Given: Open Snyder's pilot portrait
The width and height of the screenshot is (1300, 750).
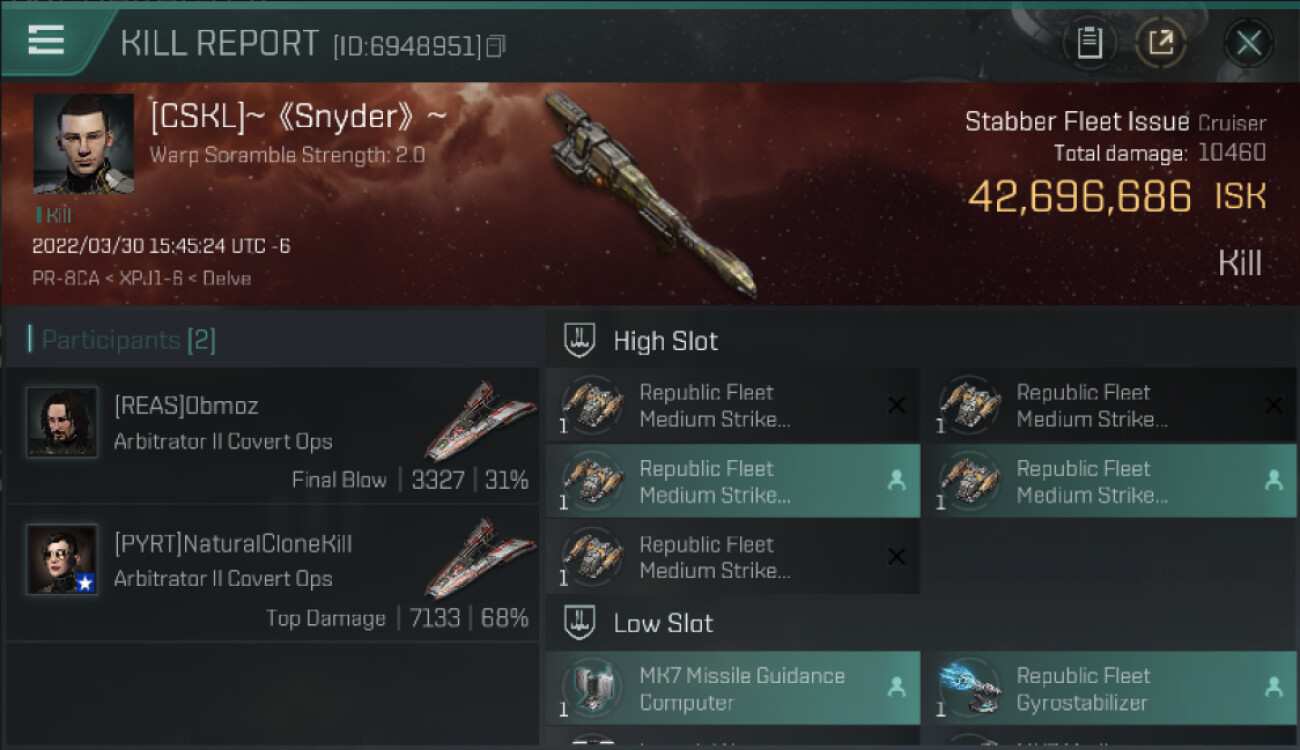Looking at the screenshot, I should 84,144.
